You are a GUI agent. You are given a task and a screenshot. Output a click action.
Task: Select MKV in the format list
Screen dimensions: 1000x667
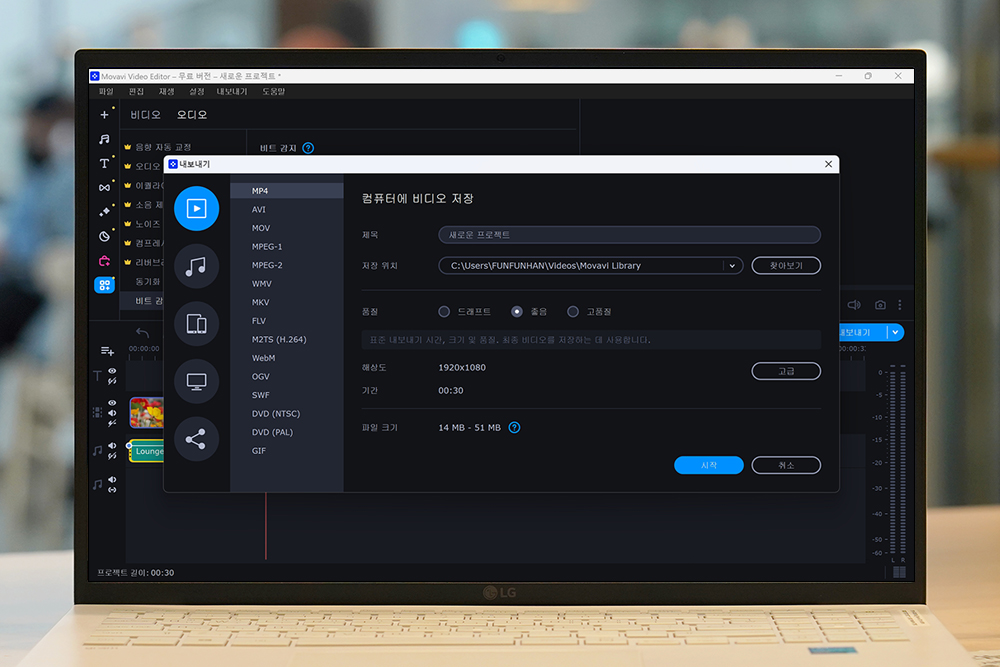286,302
